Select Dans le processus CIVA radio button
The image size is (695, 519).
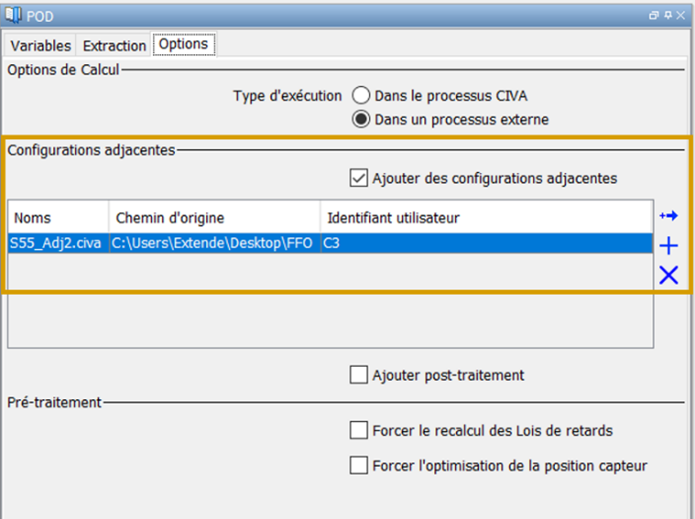(361, 95)
